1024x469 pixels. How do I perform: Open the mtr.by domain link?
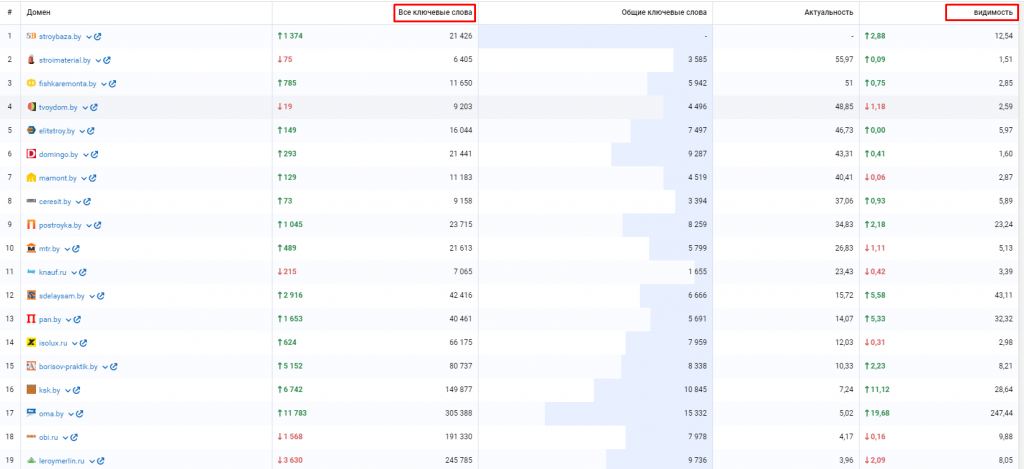(50, 249)
